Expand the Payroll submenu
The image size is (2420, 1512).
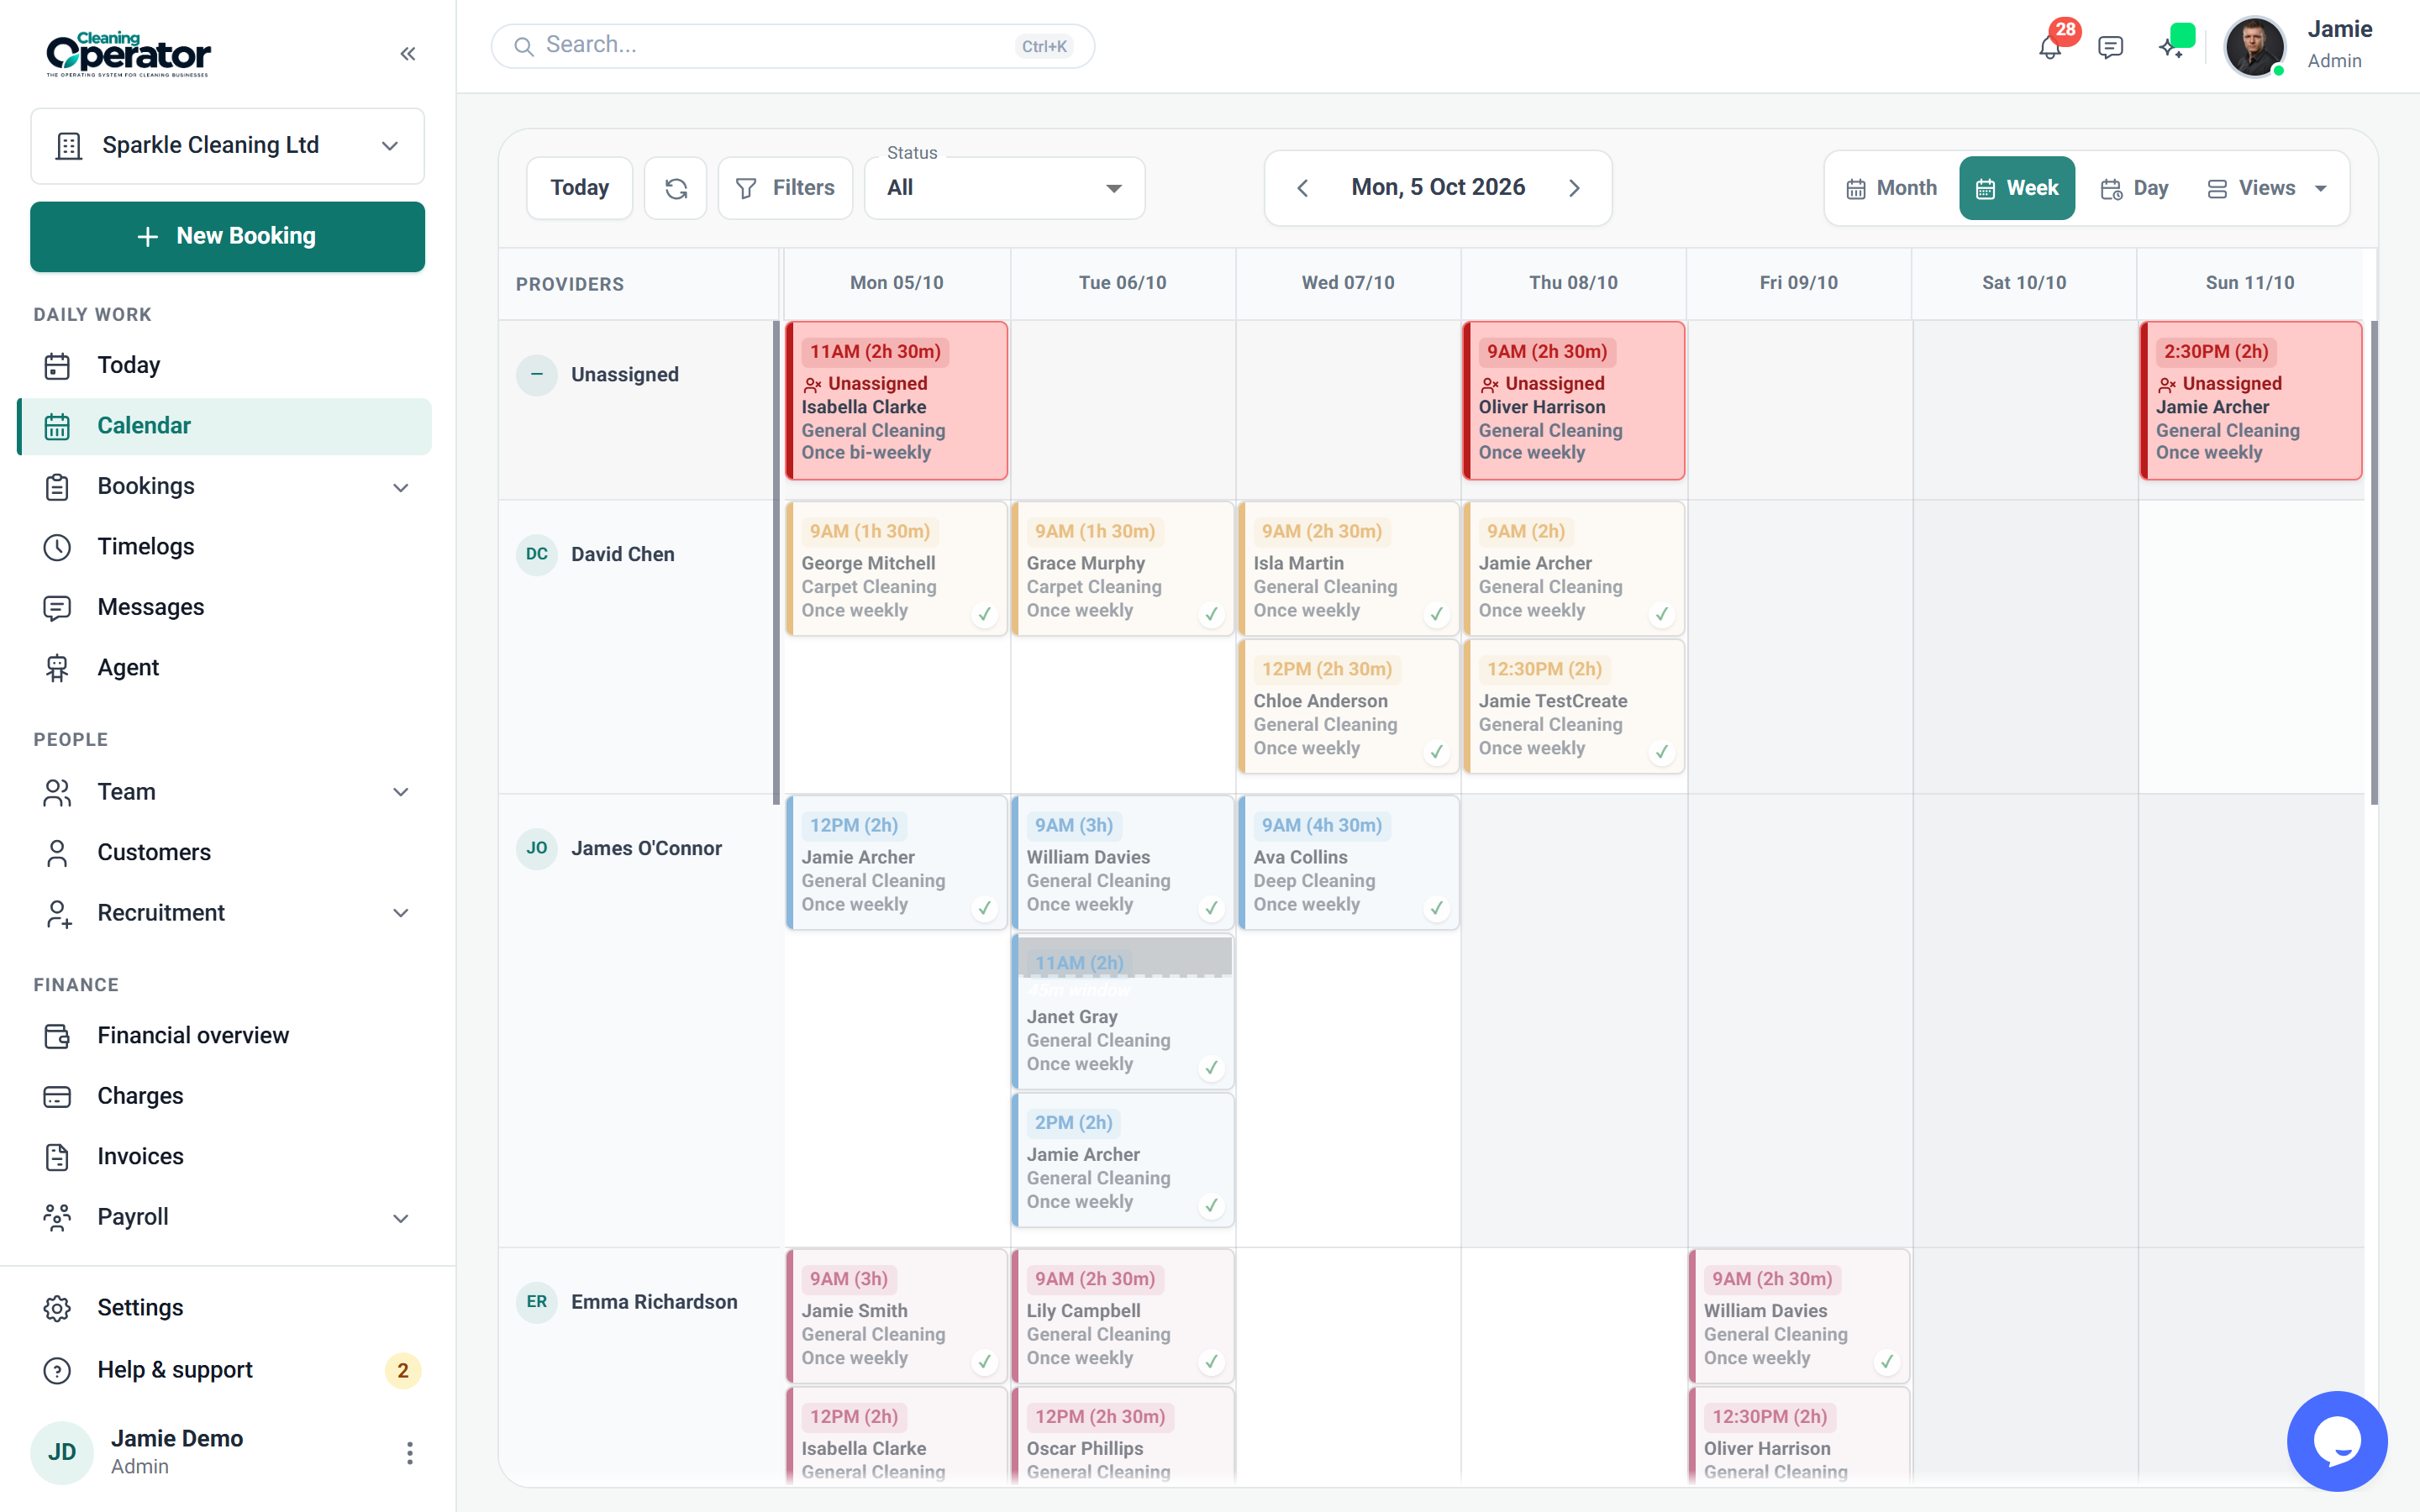click(401, 1218)
